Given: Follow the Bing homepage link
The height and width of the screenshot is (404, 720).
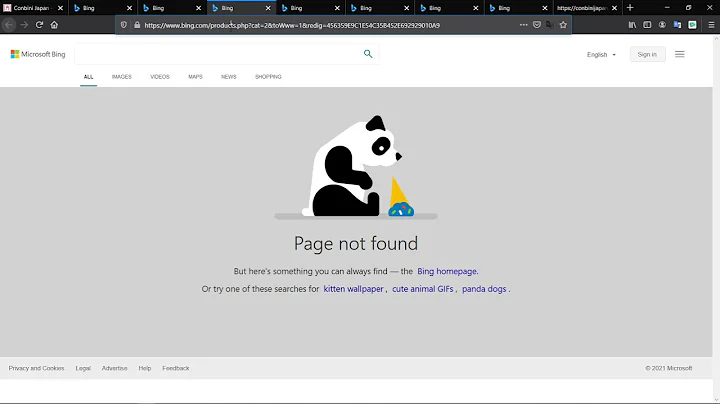Looking at the screenshot, I should point(447,271).
